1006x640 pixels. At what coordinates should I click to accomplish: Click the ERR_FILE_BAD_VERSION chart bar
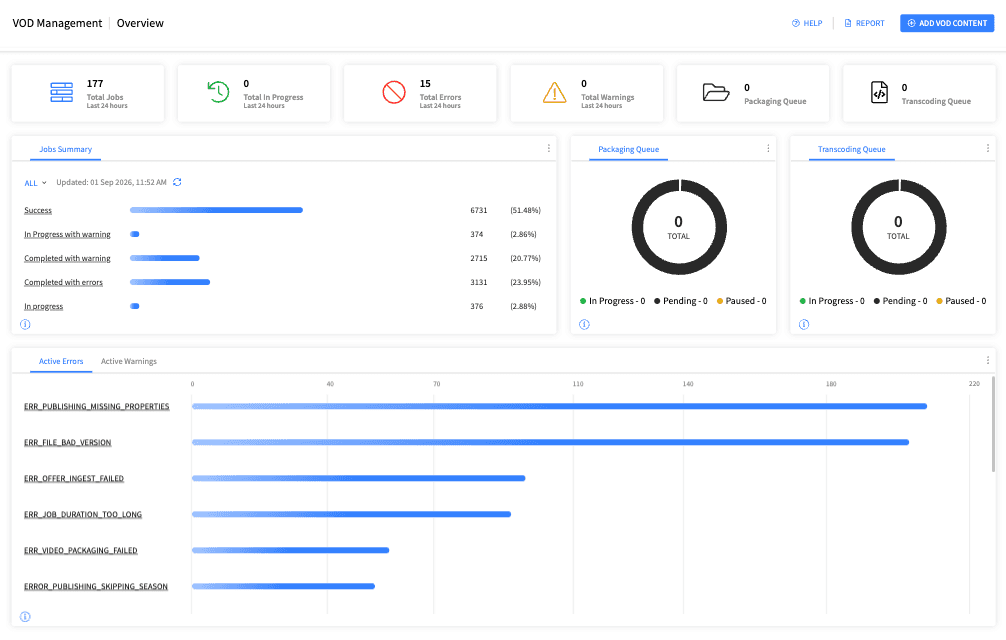pos(550,442)
